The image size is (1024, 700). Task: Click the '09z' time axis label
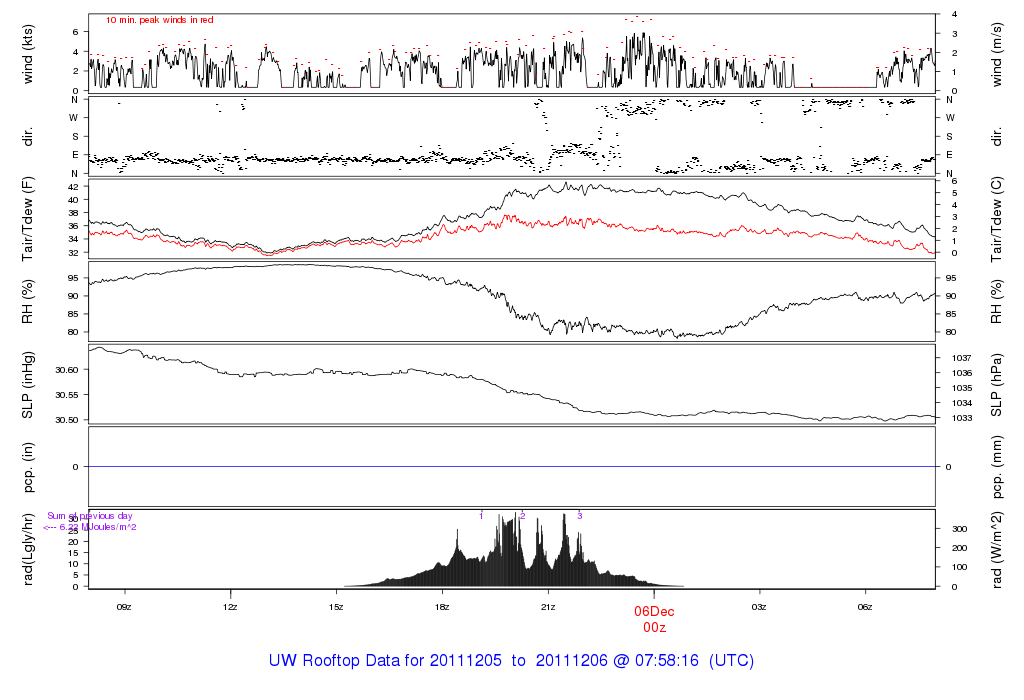(124, 606)
